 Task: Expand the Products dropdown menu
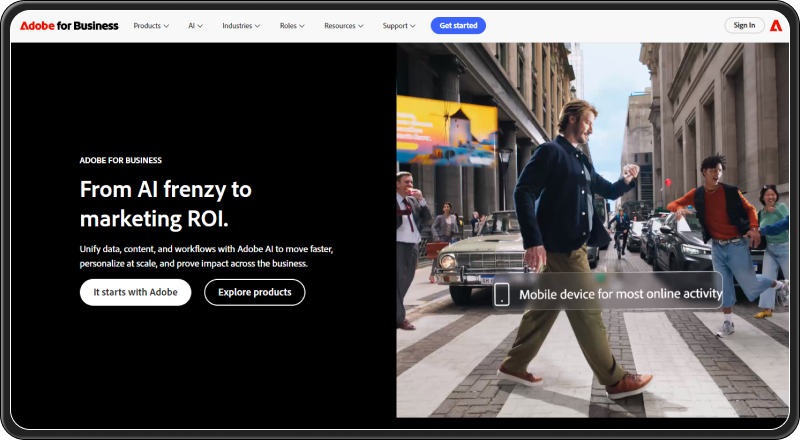point(151,25)
